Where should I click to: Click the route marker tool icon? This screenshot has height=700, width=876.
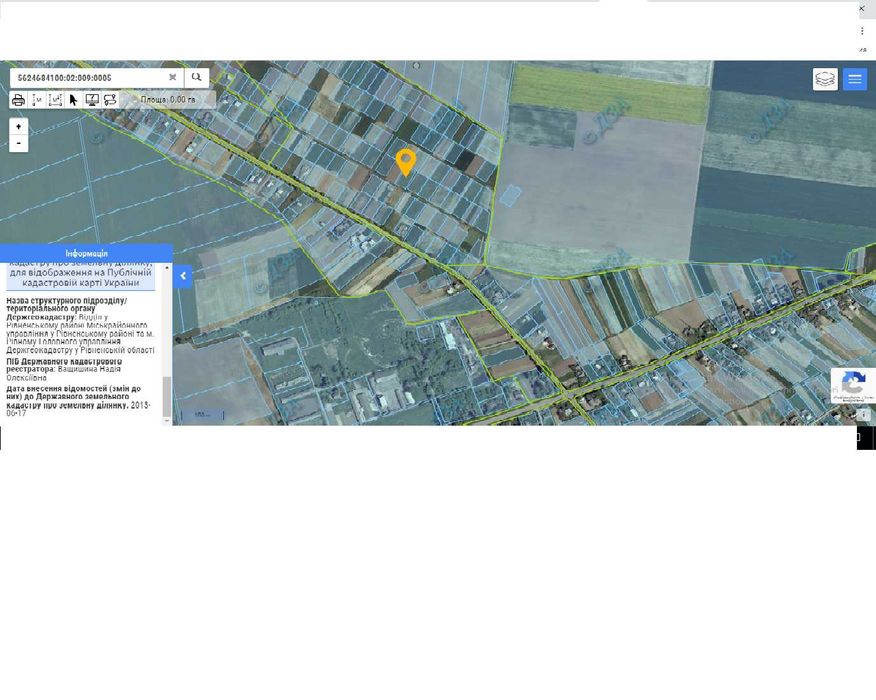[x=110, y=100]
